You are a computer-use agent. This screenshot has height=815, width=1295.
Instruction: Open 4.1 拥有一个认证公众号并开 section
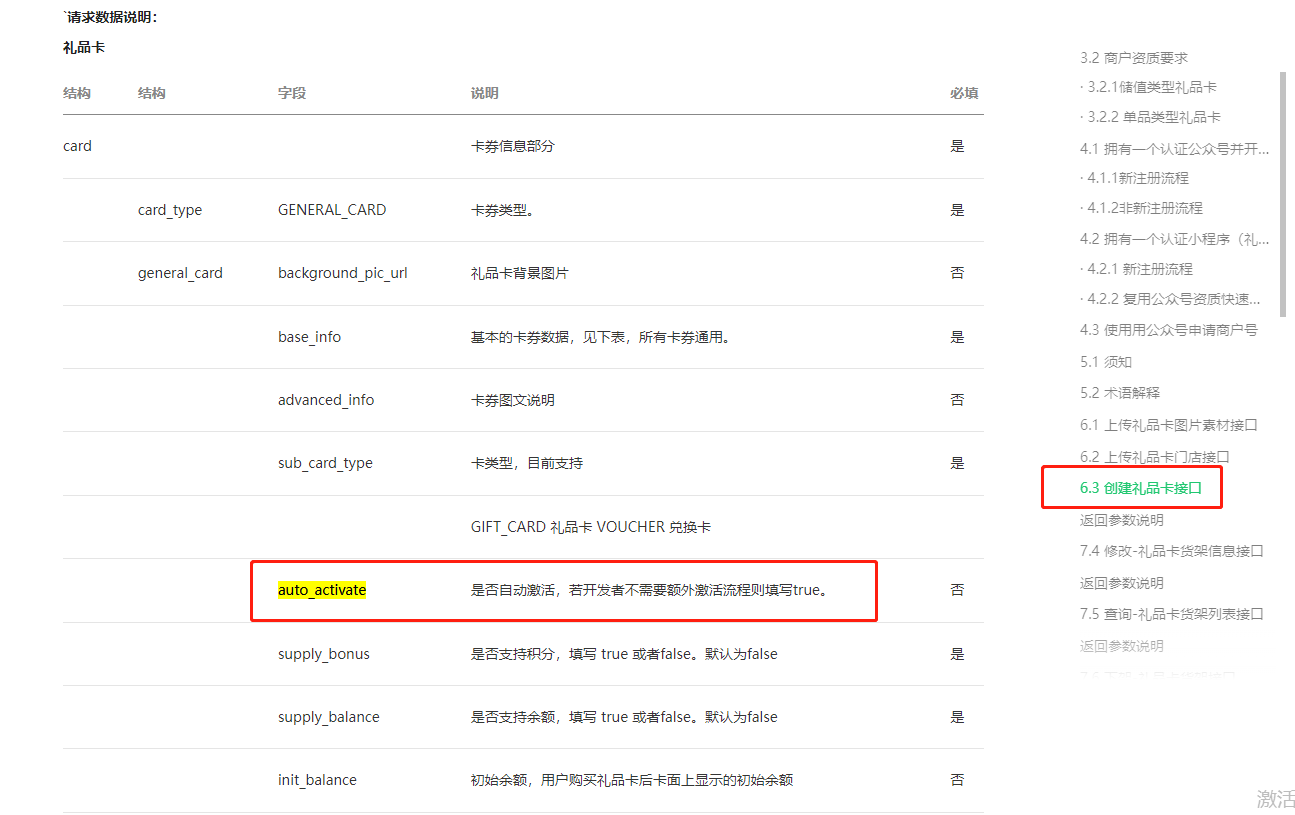pyautogui.click(x=1174, y=149)
